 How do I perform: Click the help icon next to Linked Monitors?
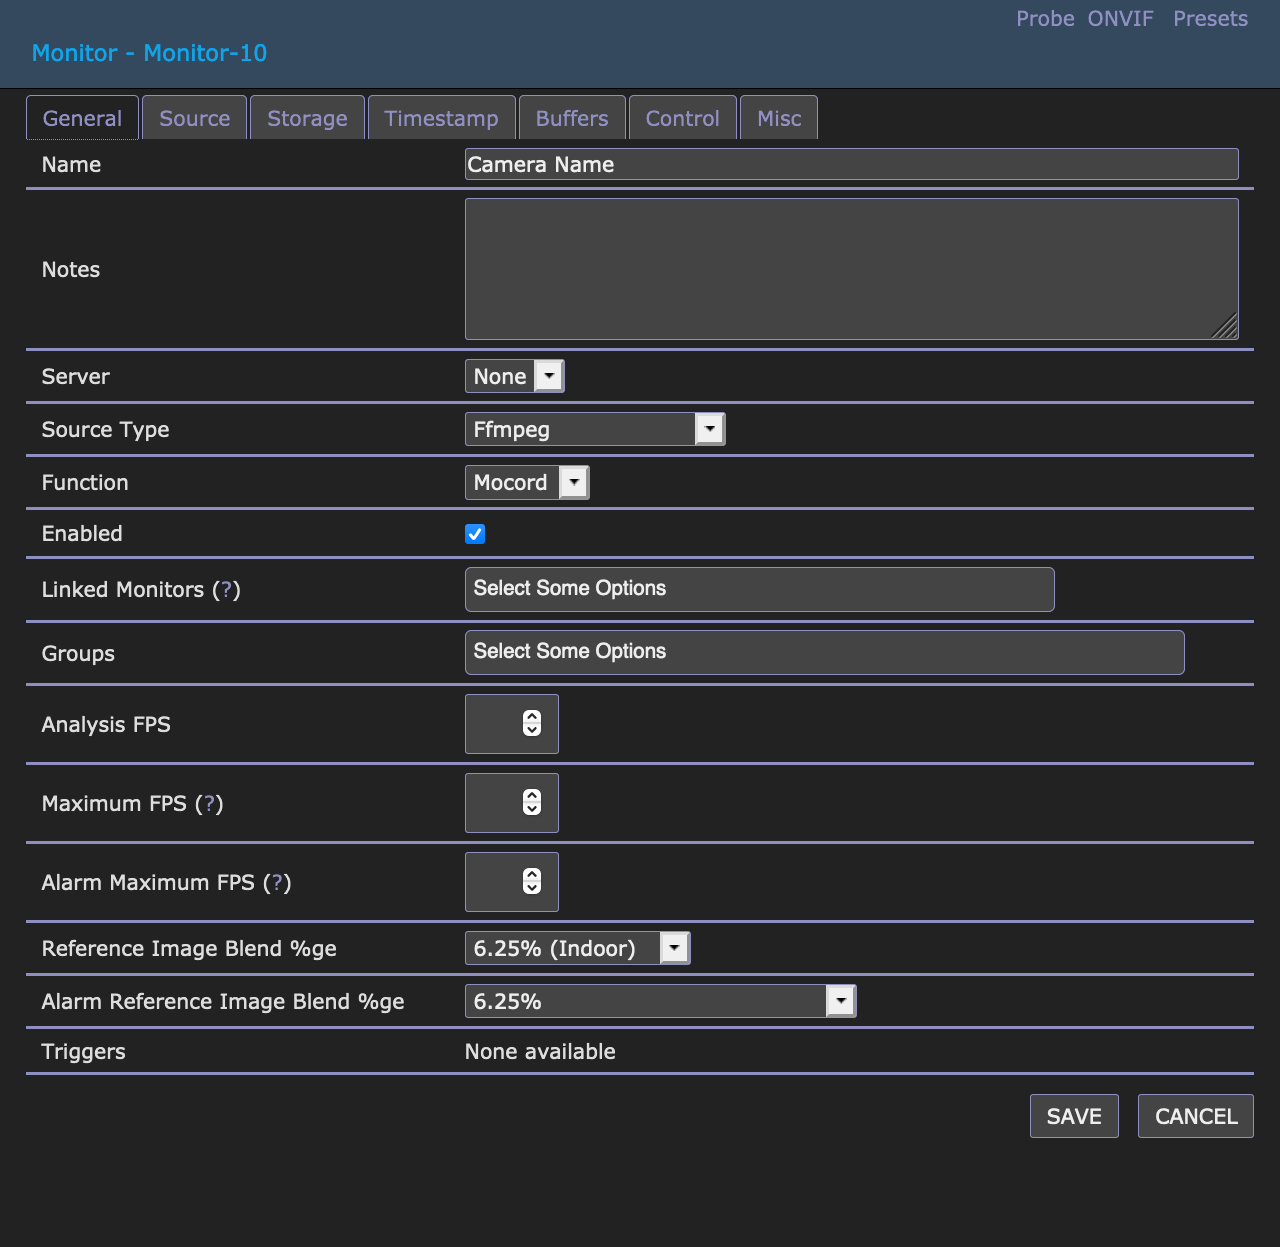tap(228, 590)
